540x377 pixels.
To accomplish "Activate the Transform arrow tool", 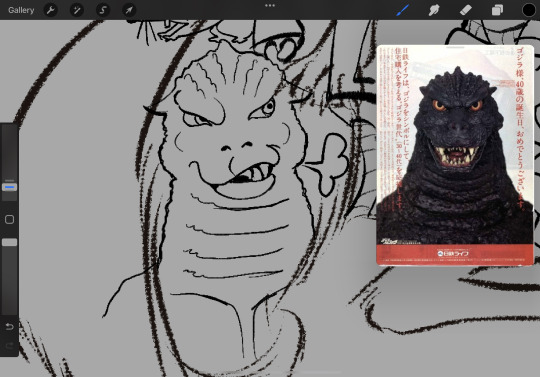I will (x=129, y=10).
